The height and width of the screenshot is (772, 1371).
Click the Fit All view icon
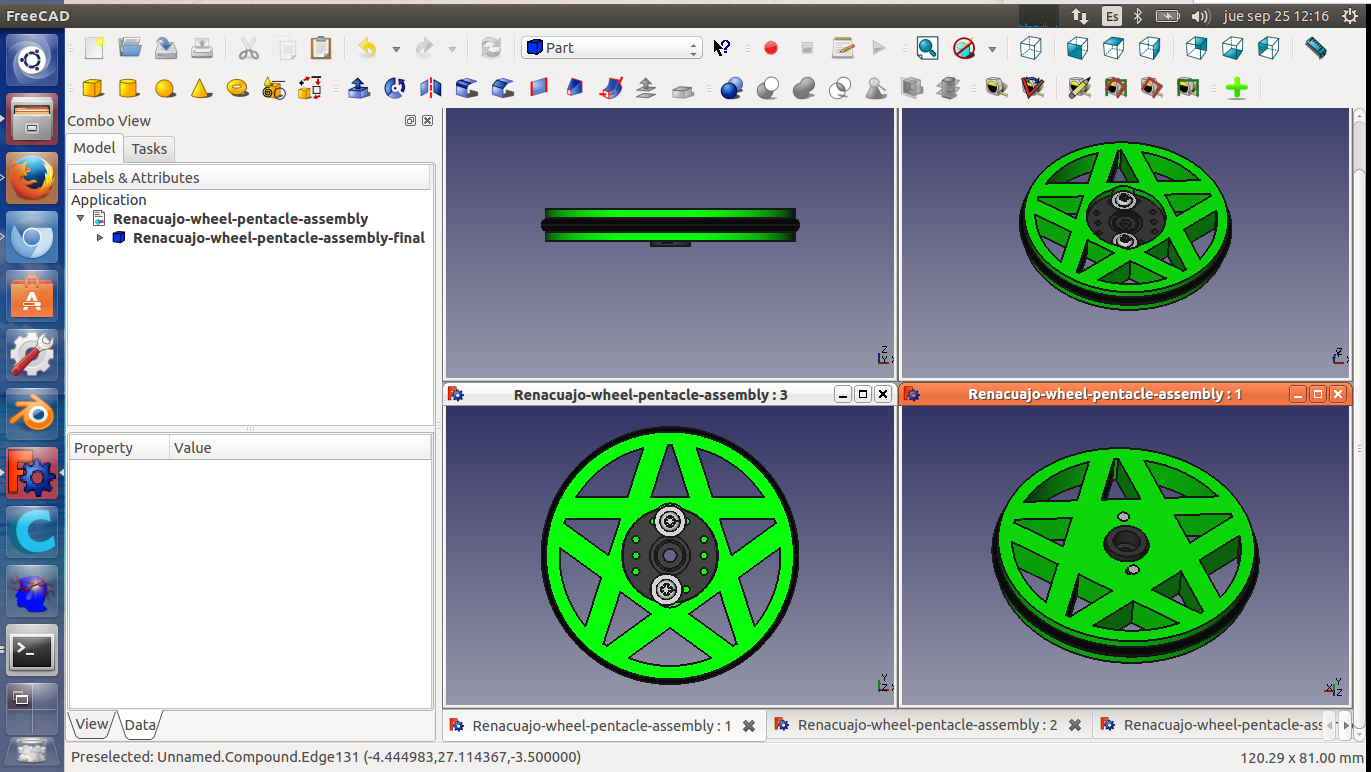pyautogui.click(x=927, y=48)
